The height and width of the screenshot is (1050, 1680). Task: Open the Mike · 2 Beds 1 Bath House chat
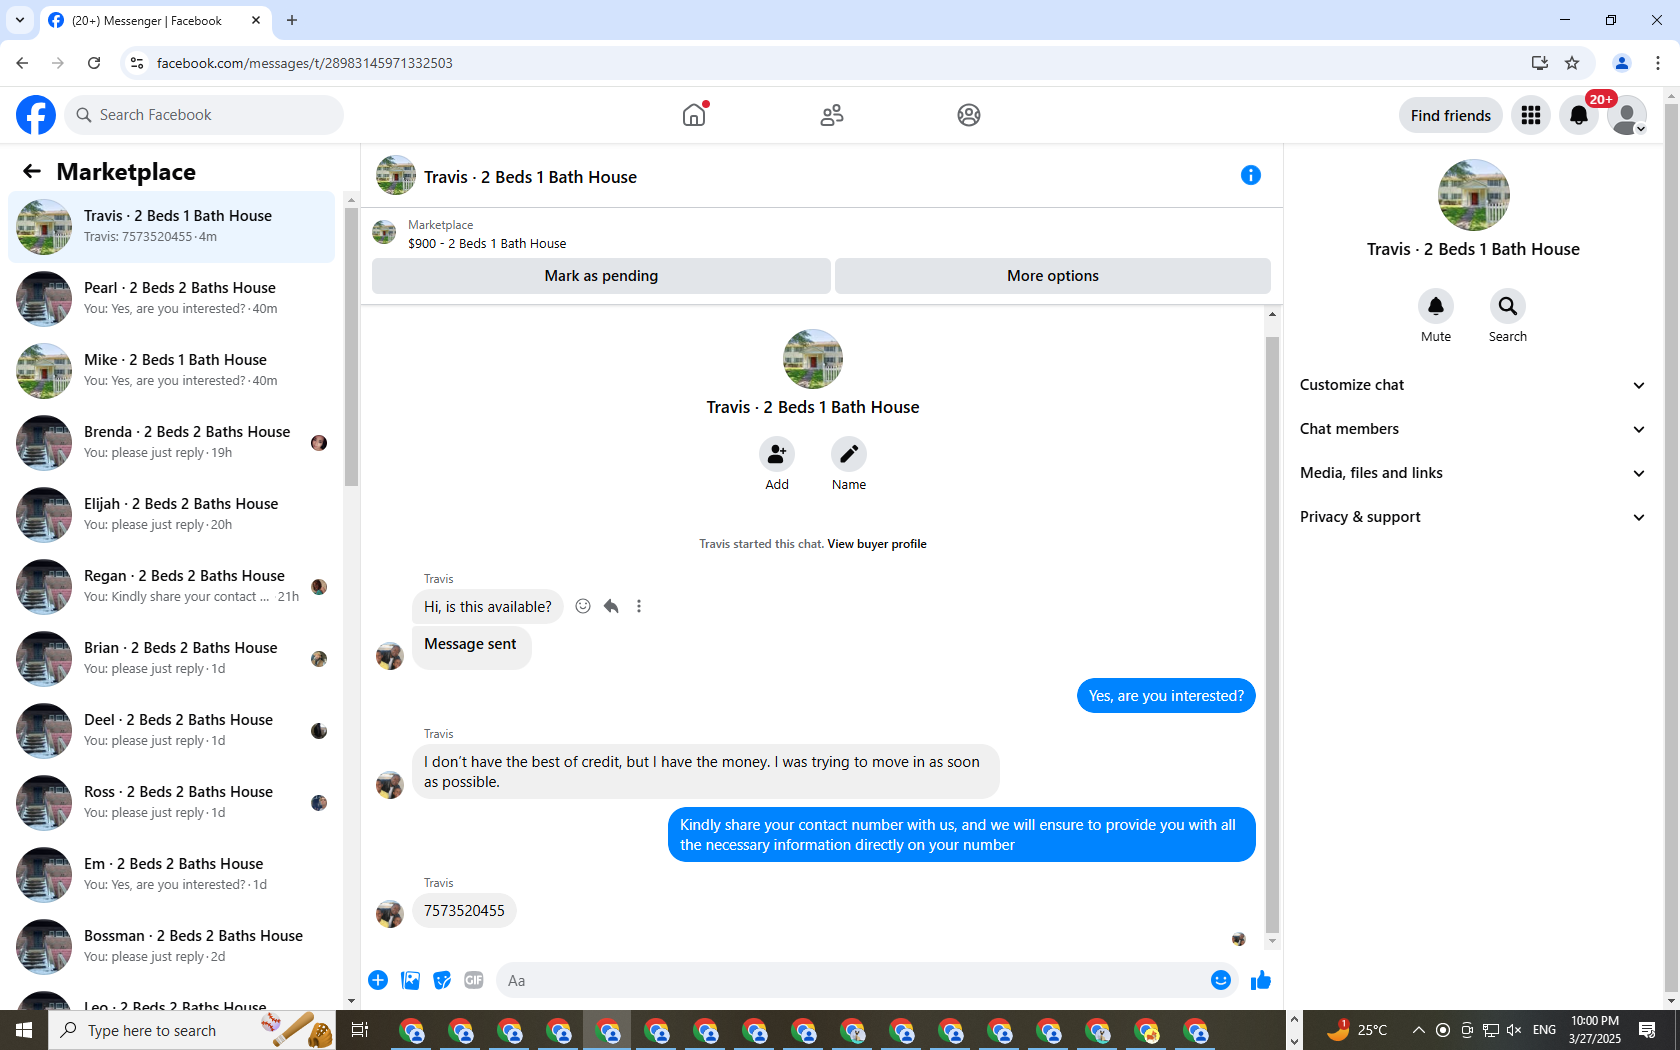(172, 370)
